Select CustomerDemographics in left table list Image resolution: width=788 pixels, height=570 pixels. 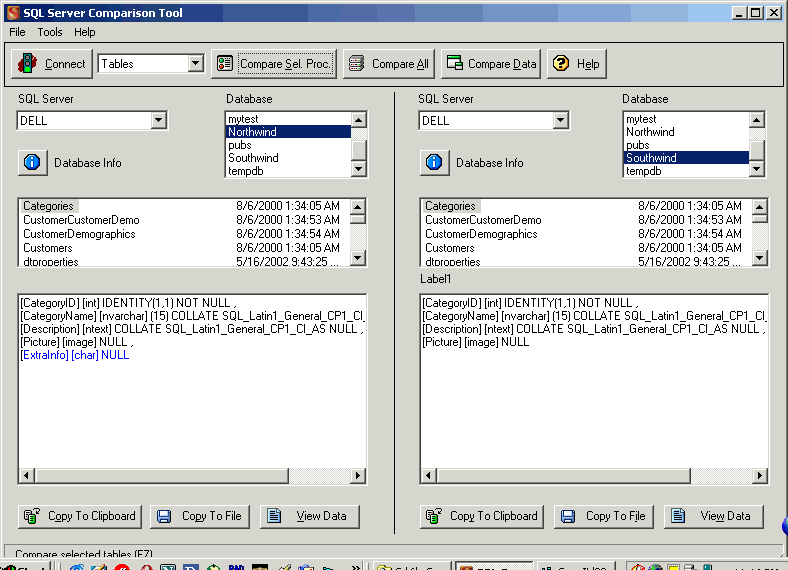pyautogui.click(x=79, y=234)
